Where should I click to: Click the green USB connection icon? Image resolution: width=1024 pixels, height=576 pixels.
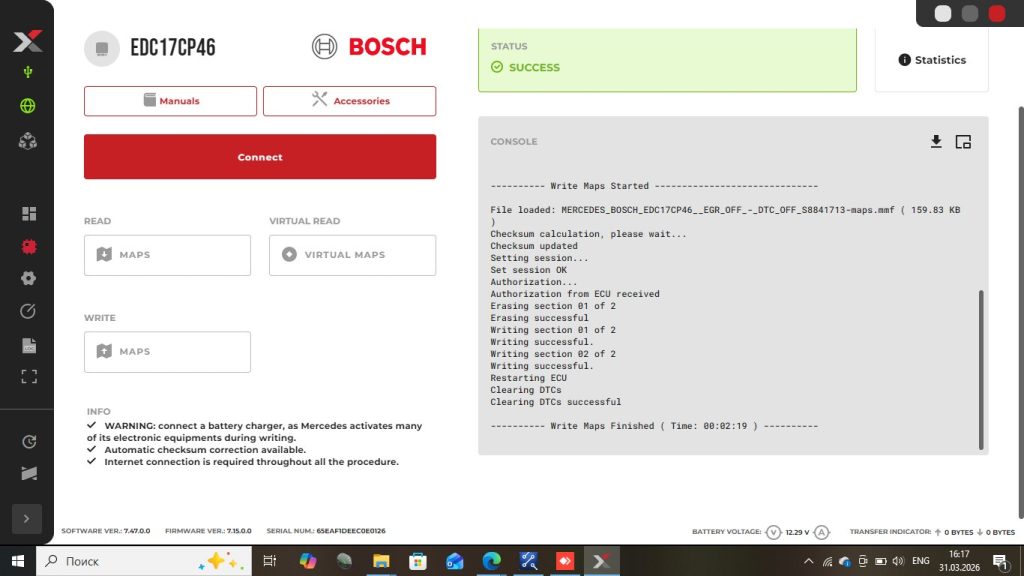(x=27, y=72)
